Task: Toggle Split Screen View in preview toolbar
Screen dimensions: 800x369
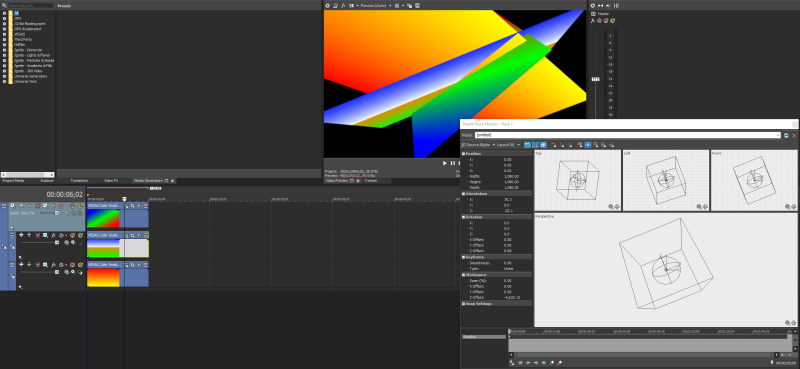Action: pos(351,5)
